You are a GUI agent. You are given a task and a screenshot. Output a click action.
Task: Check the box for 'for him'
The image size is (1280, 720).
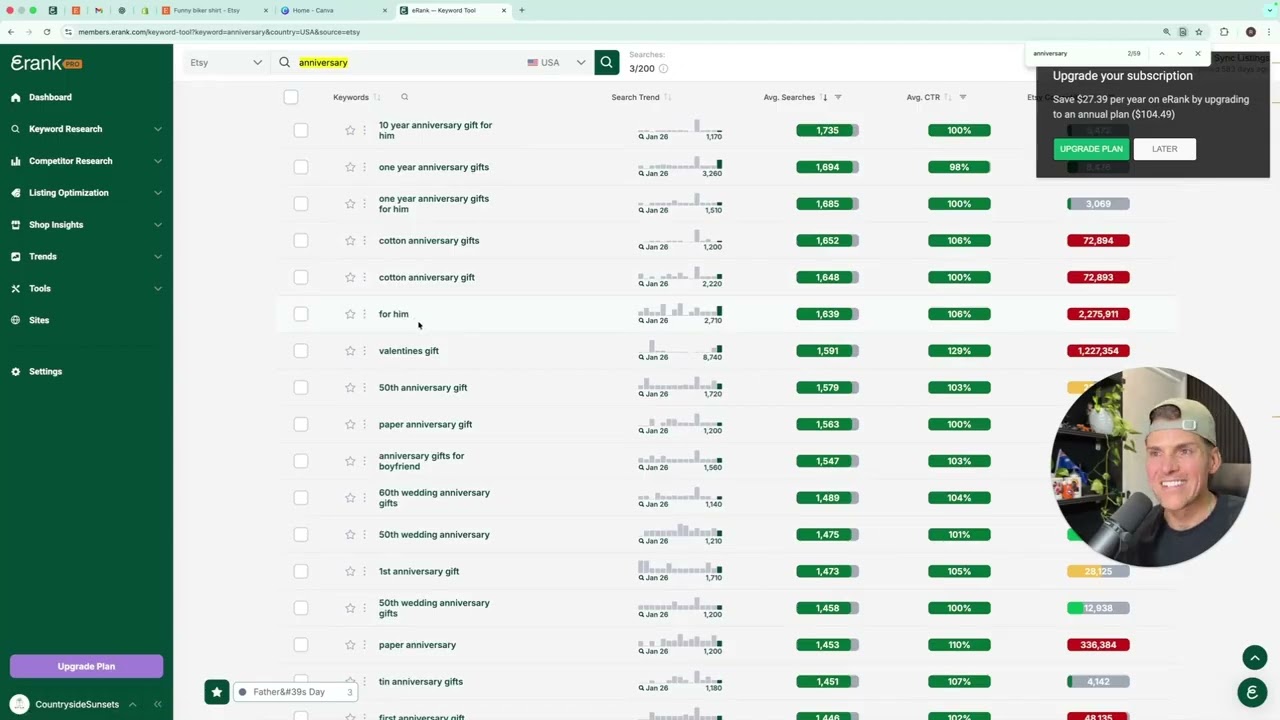[x=301, y=314]
